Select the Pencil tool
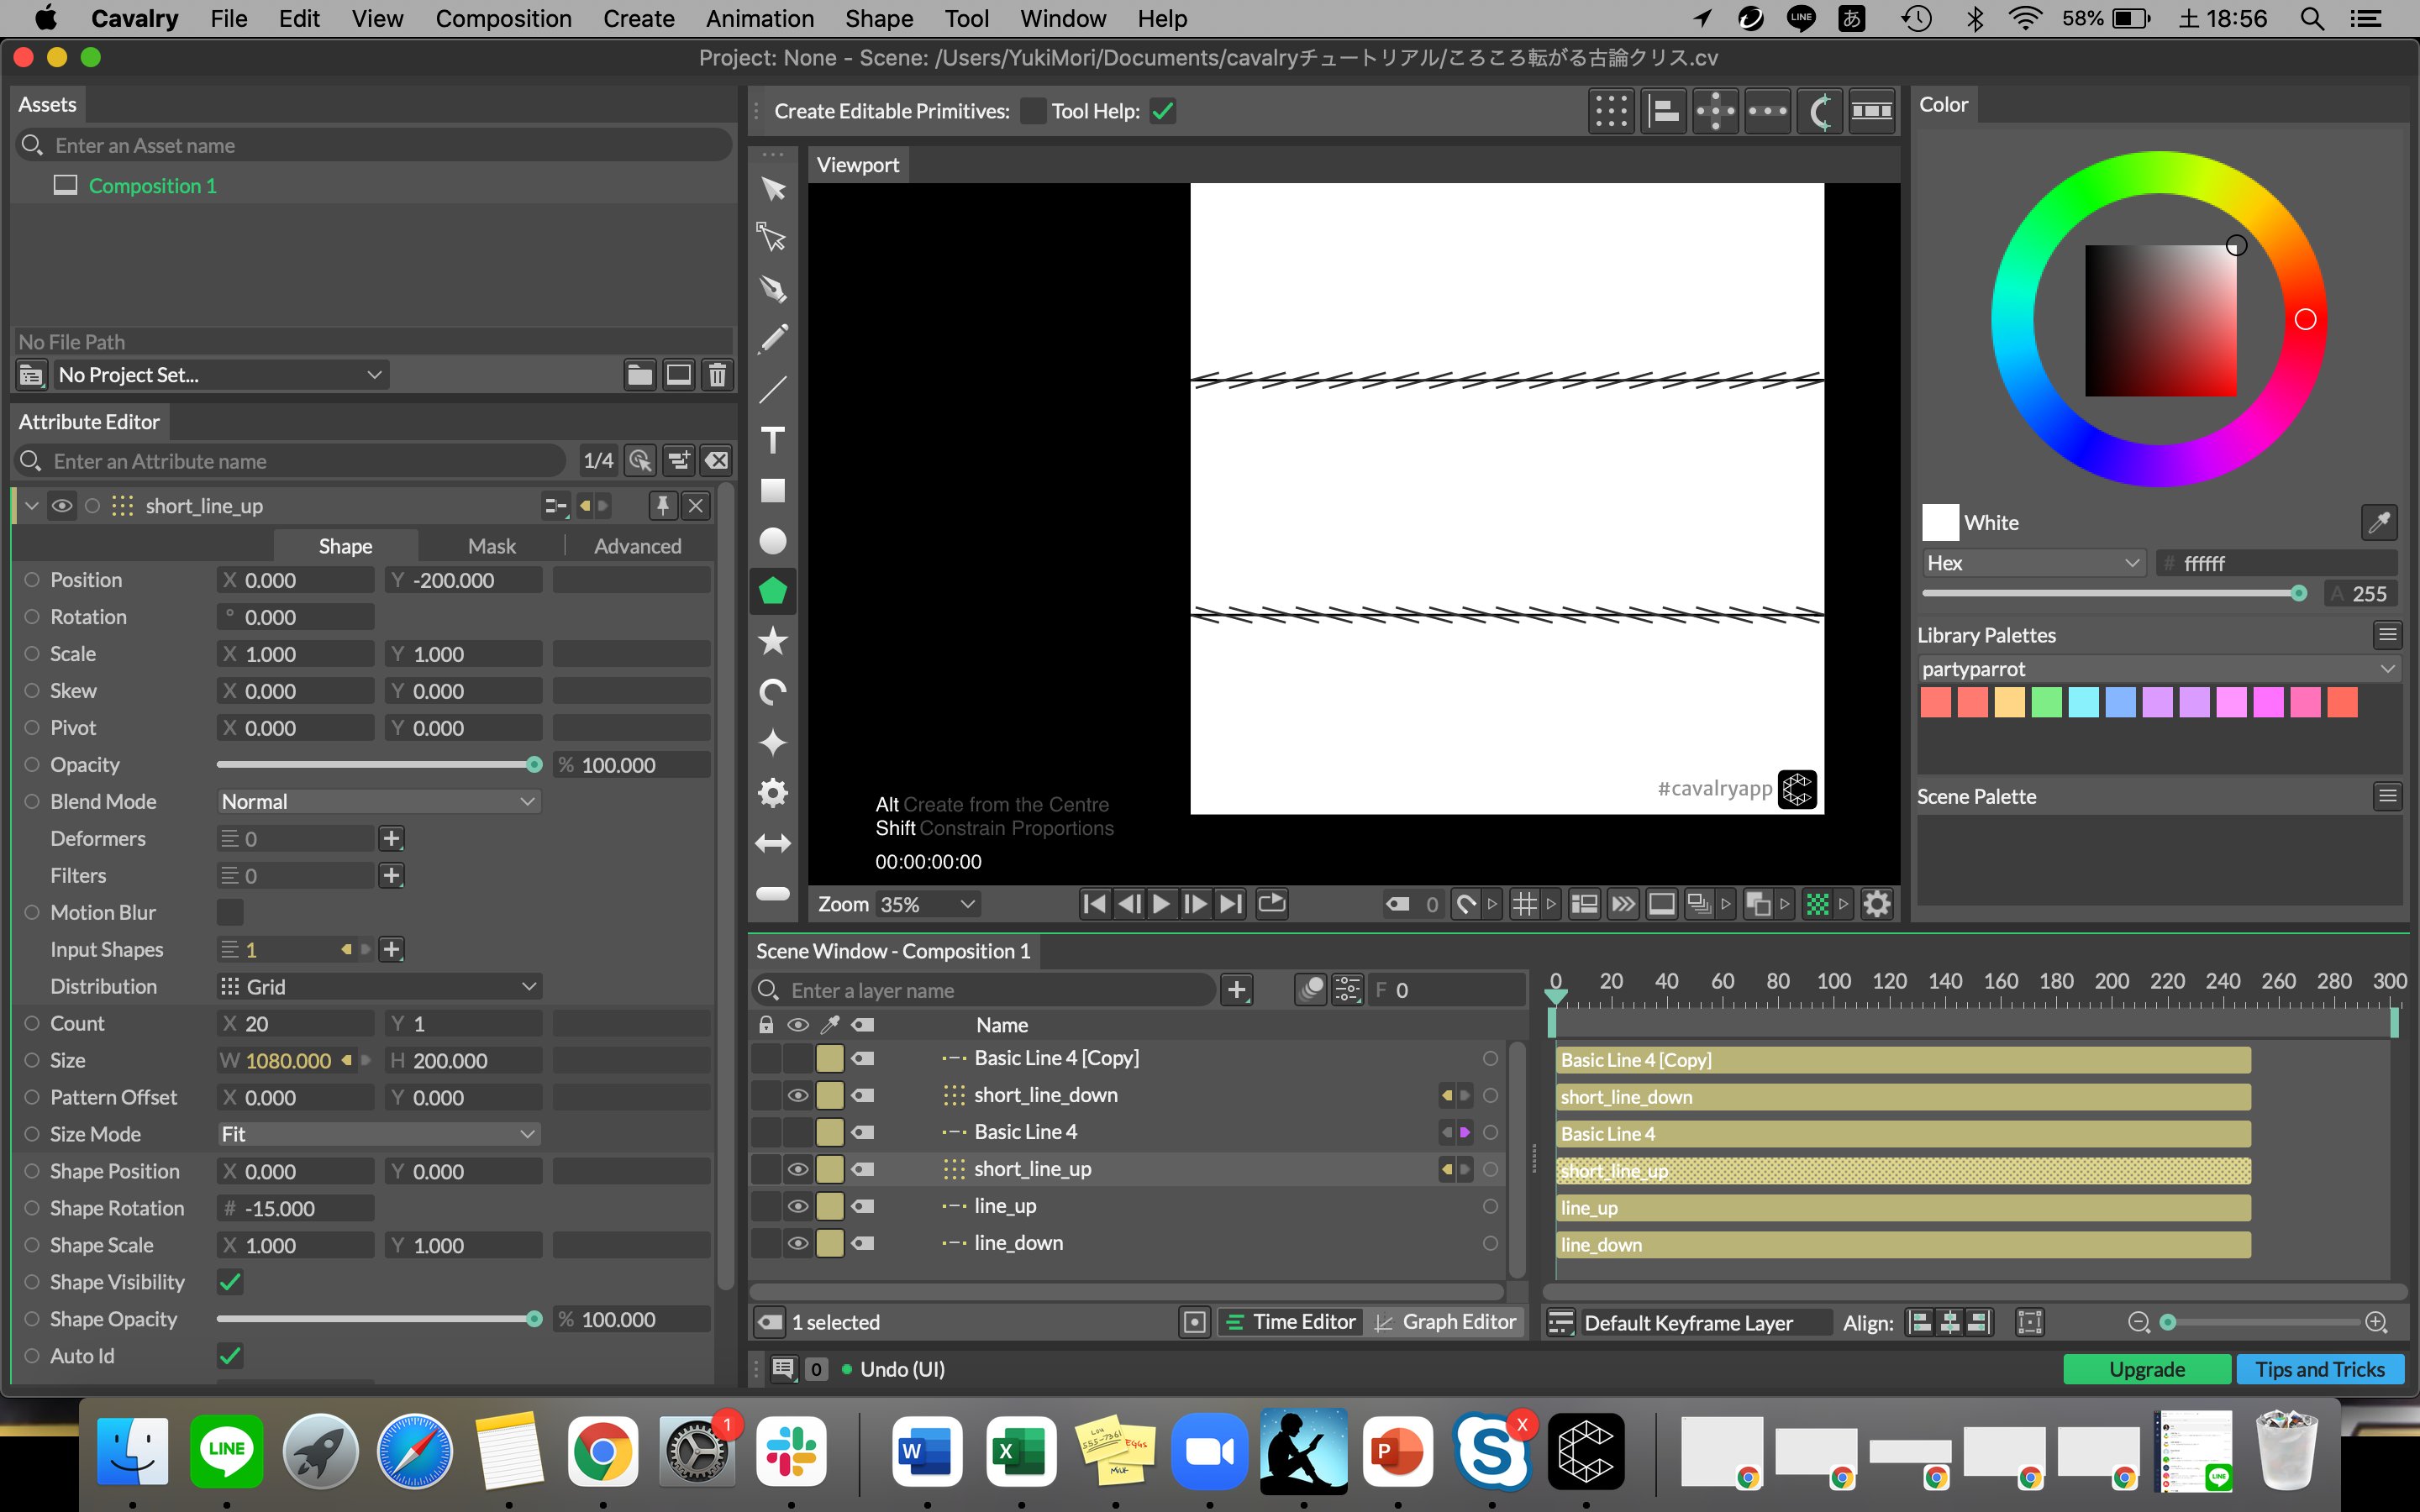Viewport: 2420px width, 1512px height. point(772,339)
